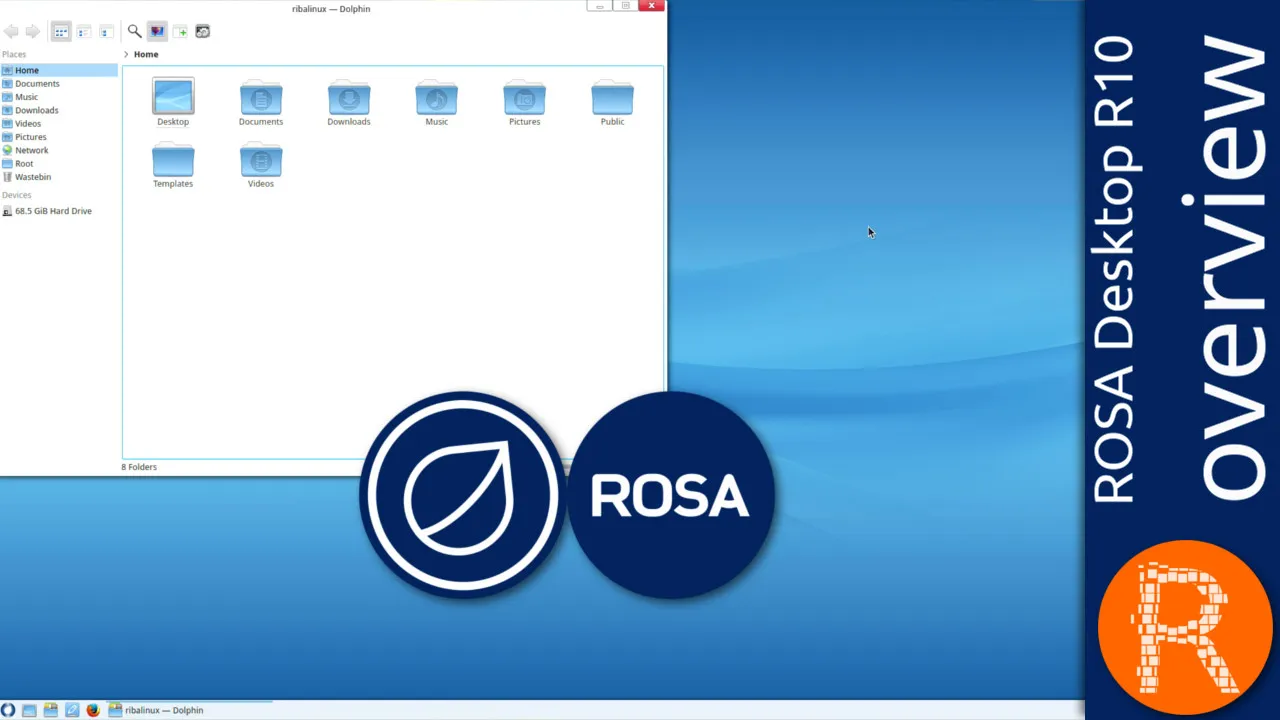Toggle the Preview thumbnails button
The width and height of the screenshot is (1280, 720).
[x=157, y=32]
